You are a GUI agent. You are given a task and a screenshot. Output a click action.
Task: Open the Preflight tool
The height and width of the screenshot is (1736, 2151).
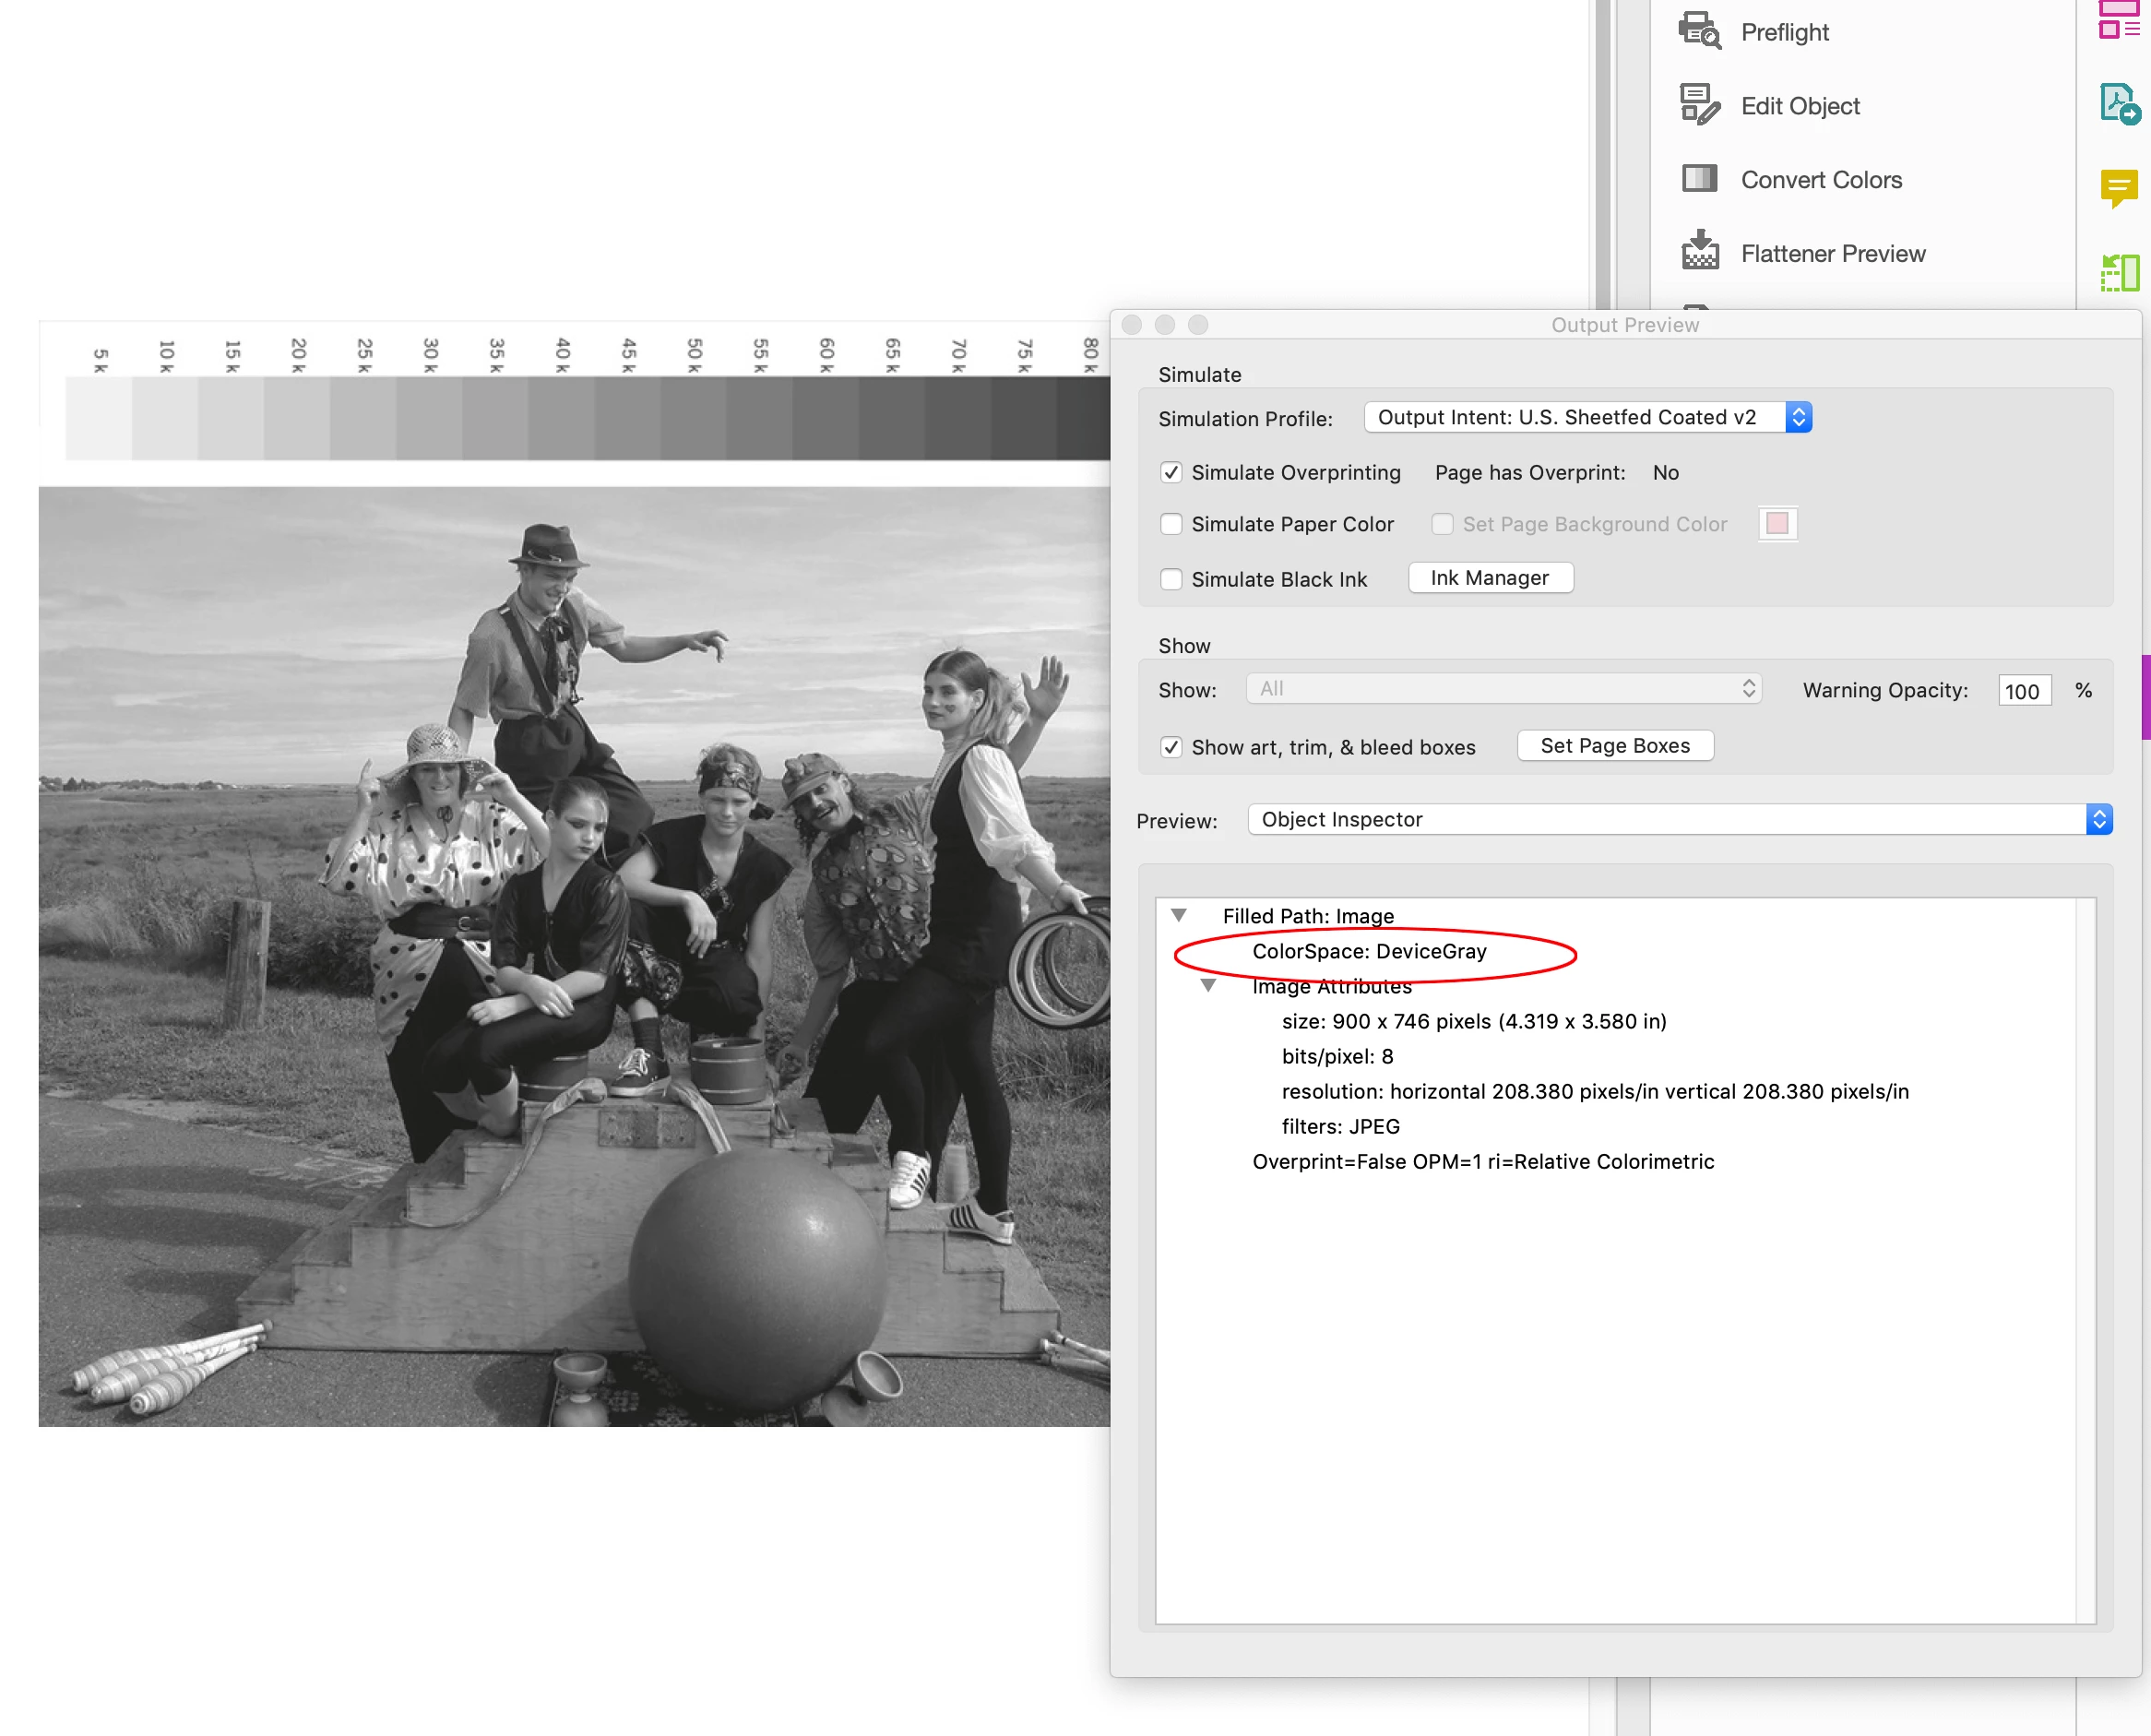click(1784, 32)
